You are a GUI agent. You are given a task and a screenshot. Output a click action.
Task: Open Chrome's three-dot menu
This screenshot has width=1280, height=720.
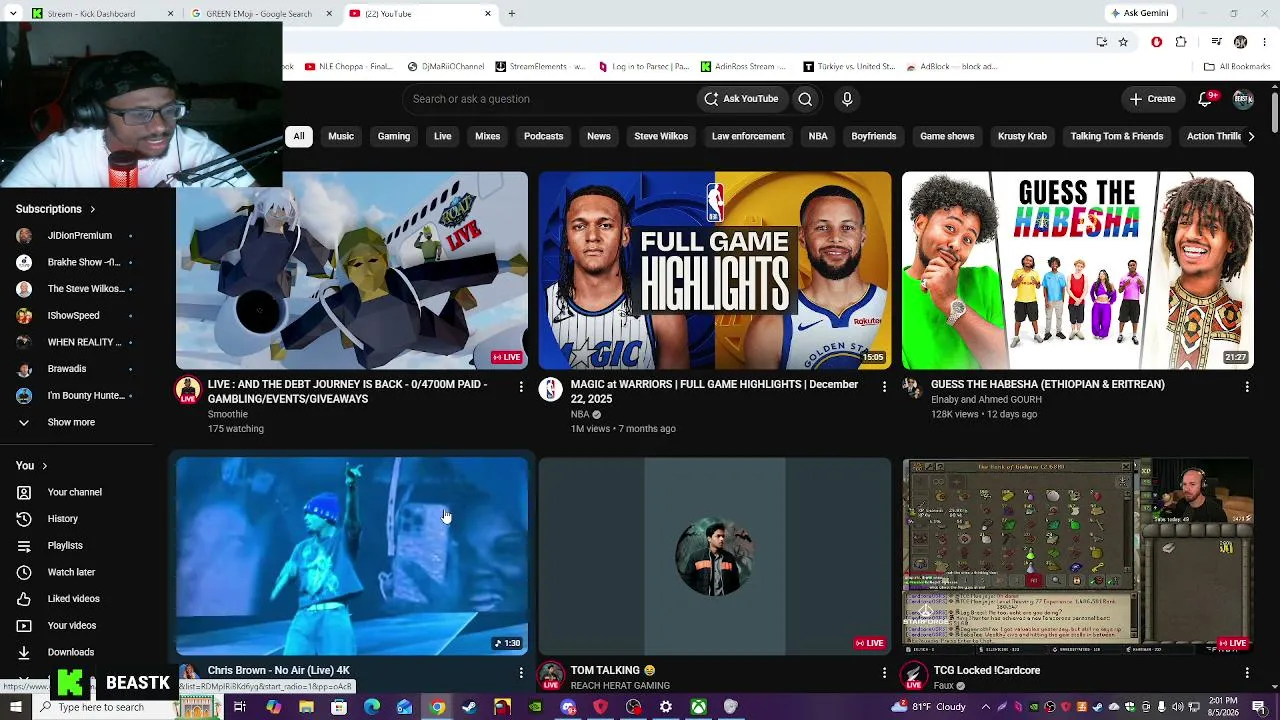coord(1265,42)
